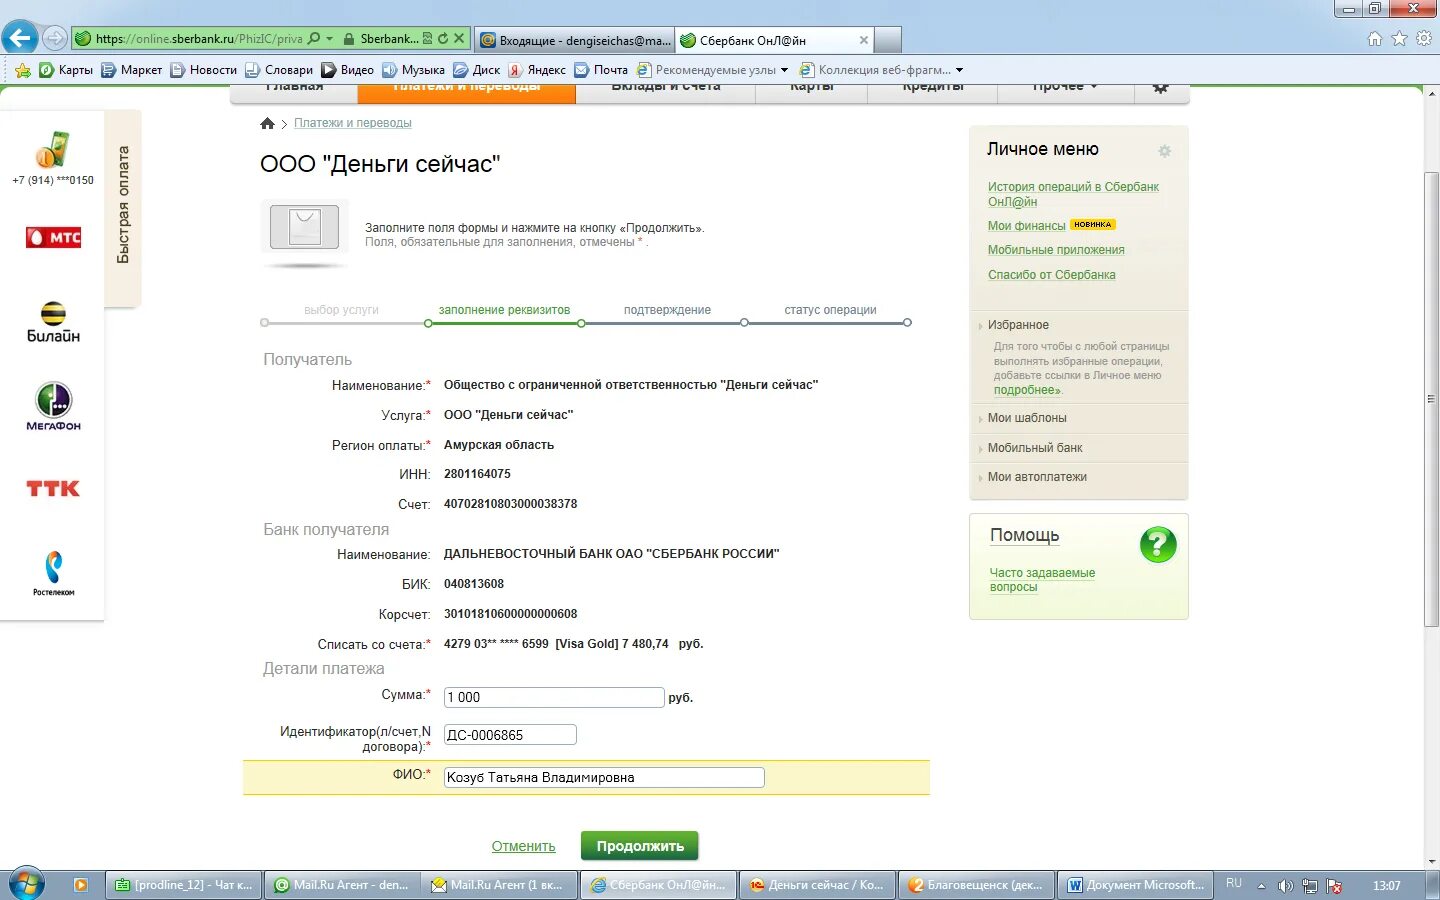Click the green question mark help icon
1440x900 pixels.
pyautogui.click(x=1158, y=545)
